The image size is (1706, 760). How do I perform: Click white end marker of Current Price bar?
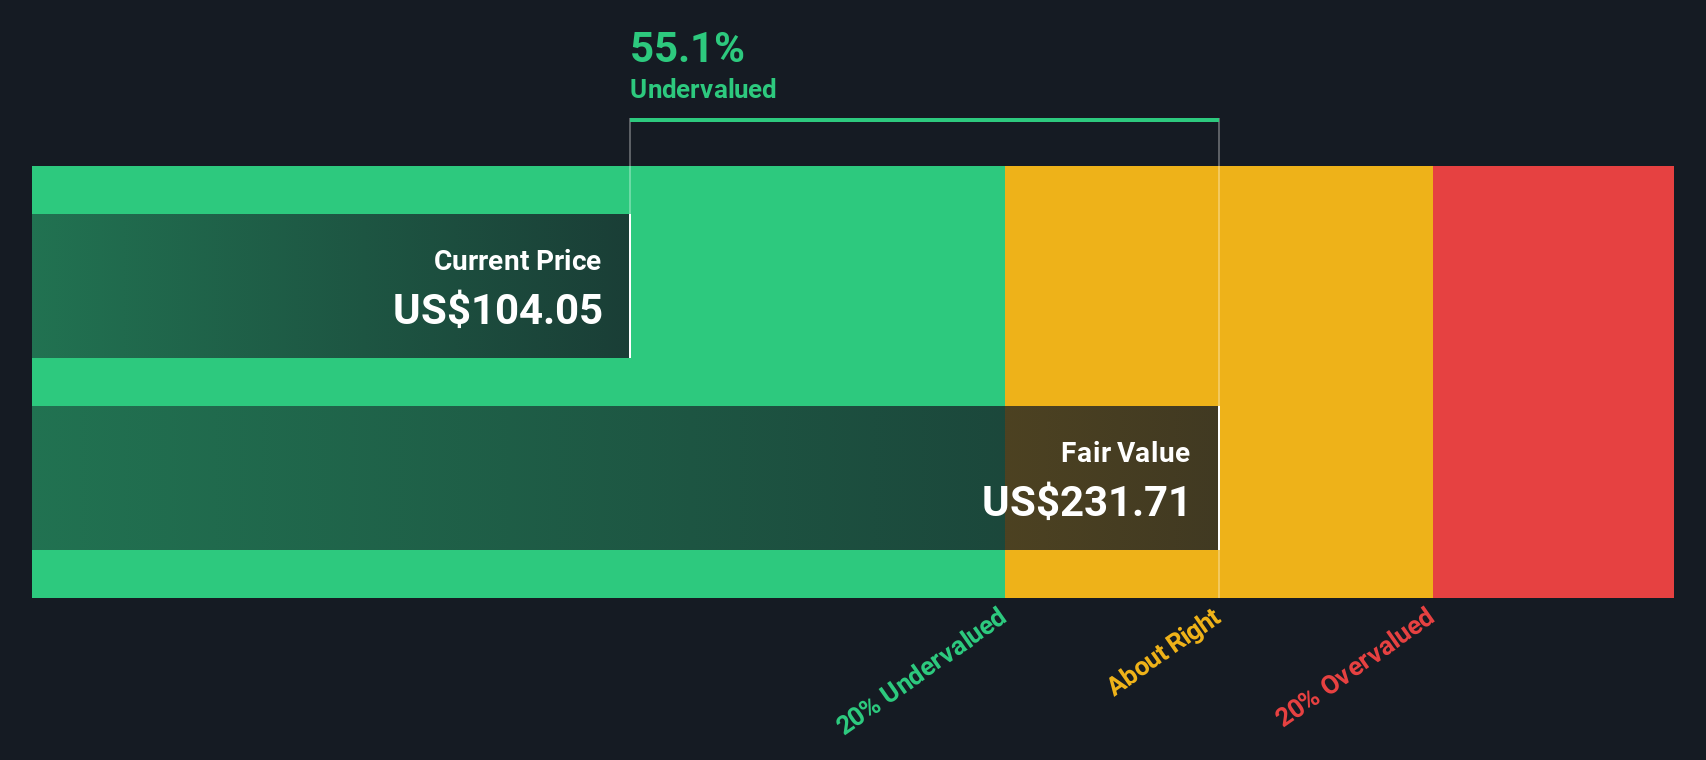point(630,286)
